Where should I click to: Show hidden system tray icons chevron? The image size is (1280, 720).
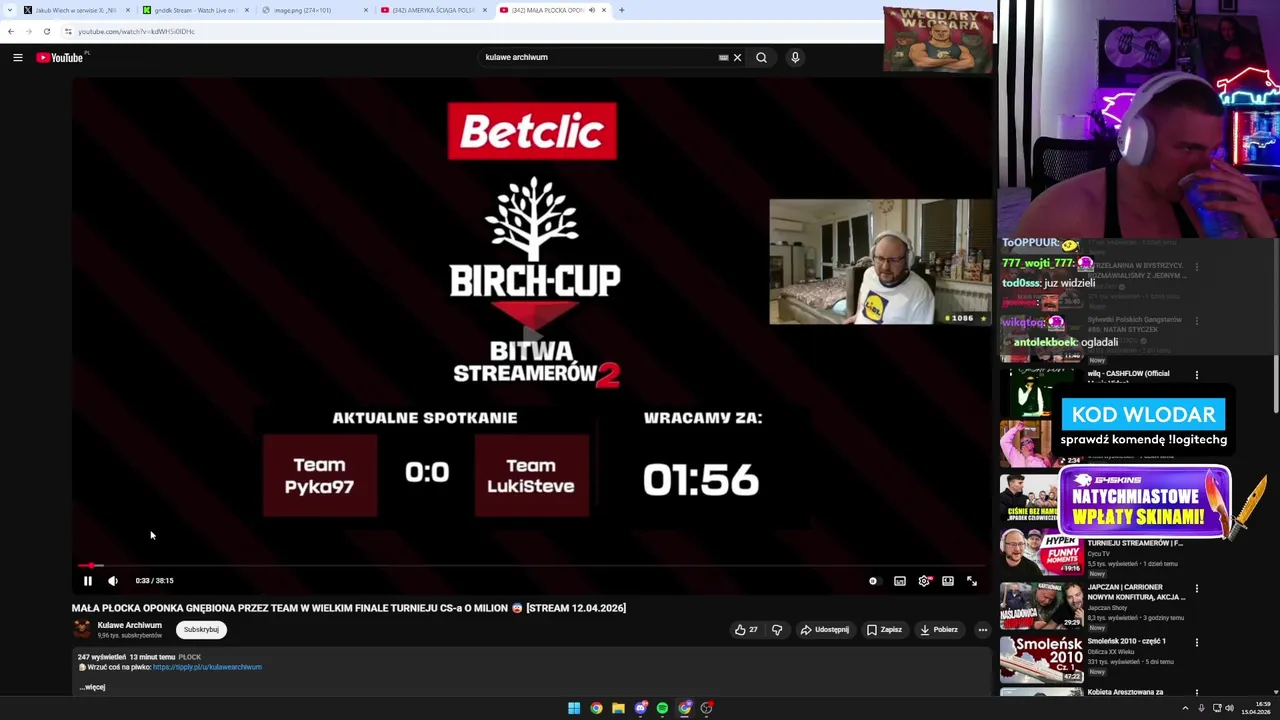(1185, 708)
